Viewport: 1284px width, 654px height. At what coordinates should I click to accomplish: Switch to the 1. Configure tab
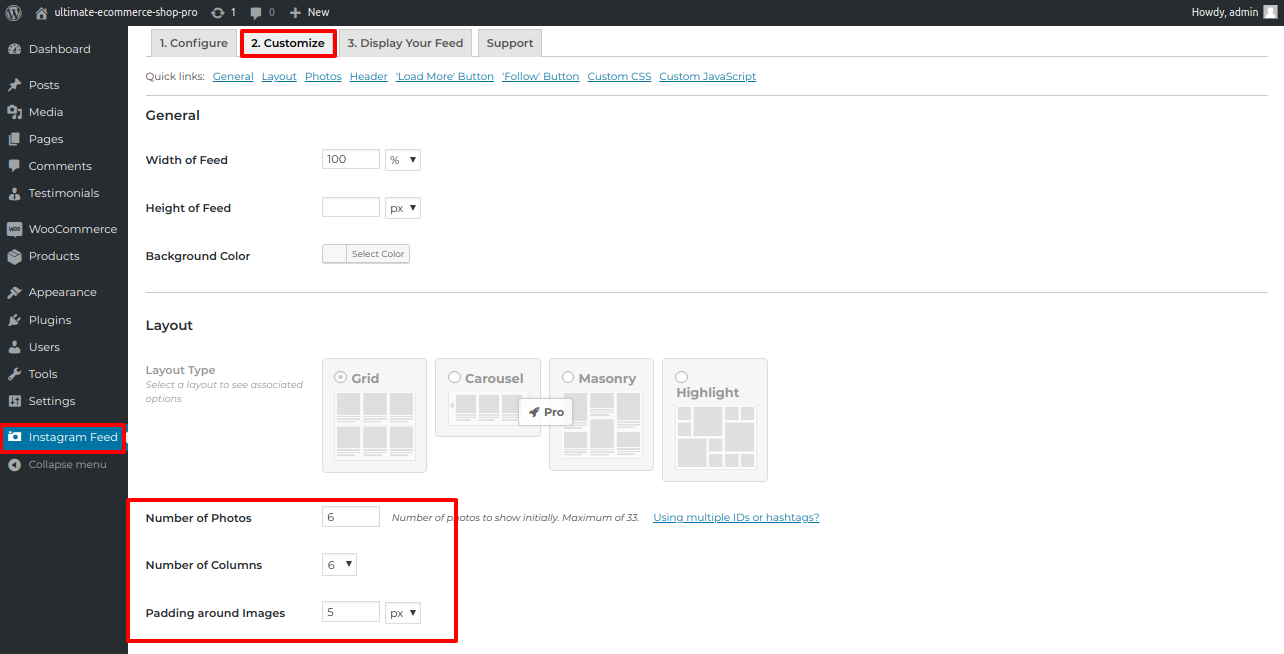[x=194, y=43]
